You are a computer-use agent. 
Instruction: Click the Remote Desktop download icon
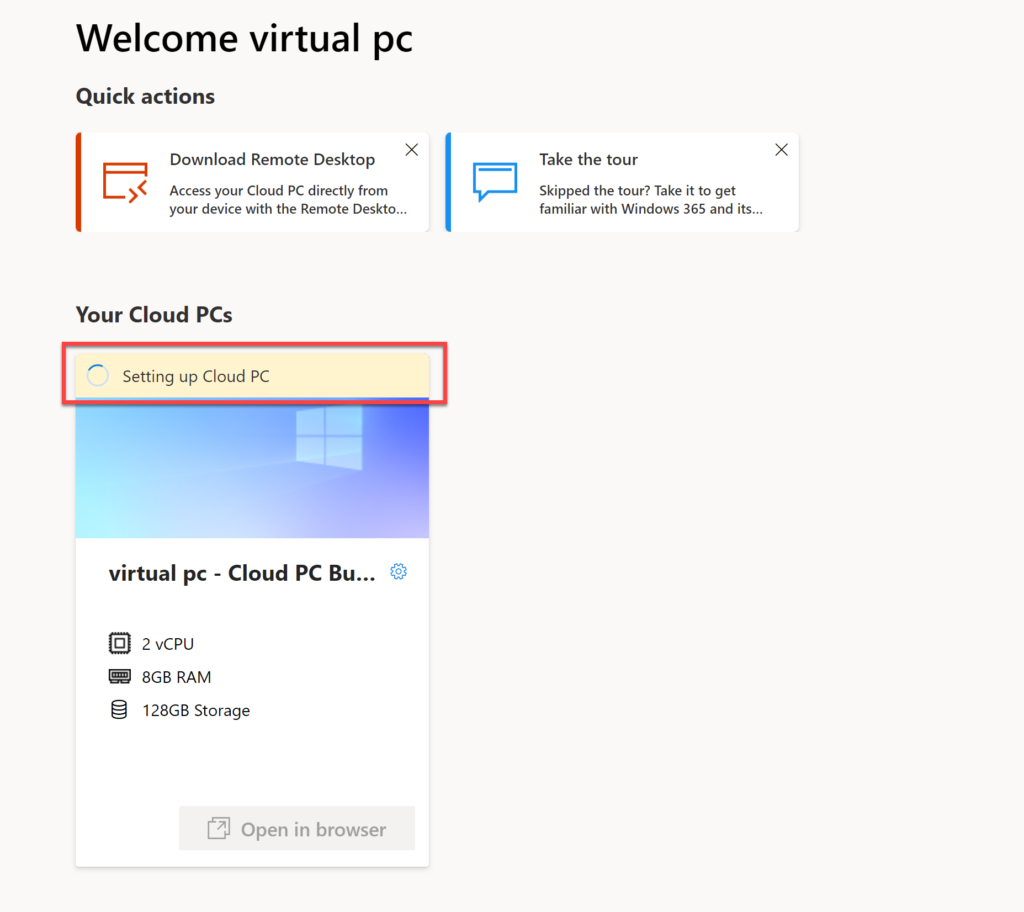pos(125,182)
